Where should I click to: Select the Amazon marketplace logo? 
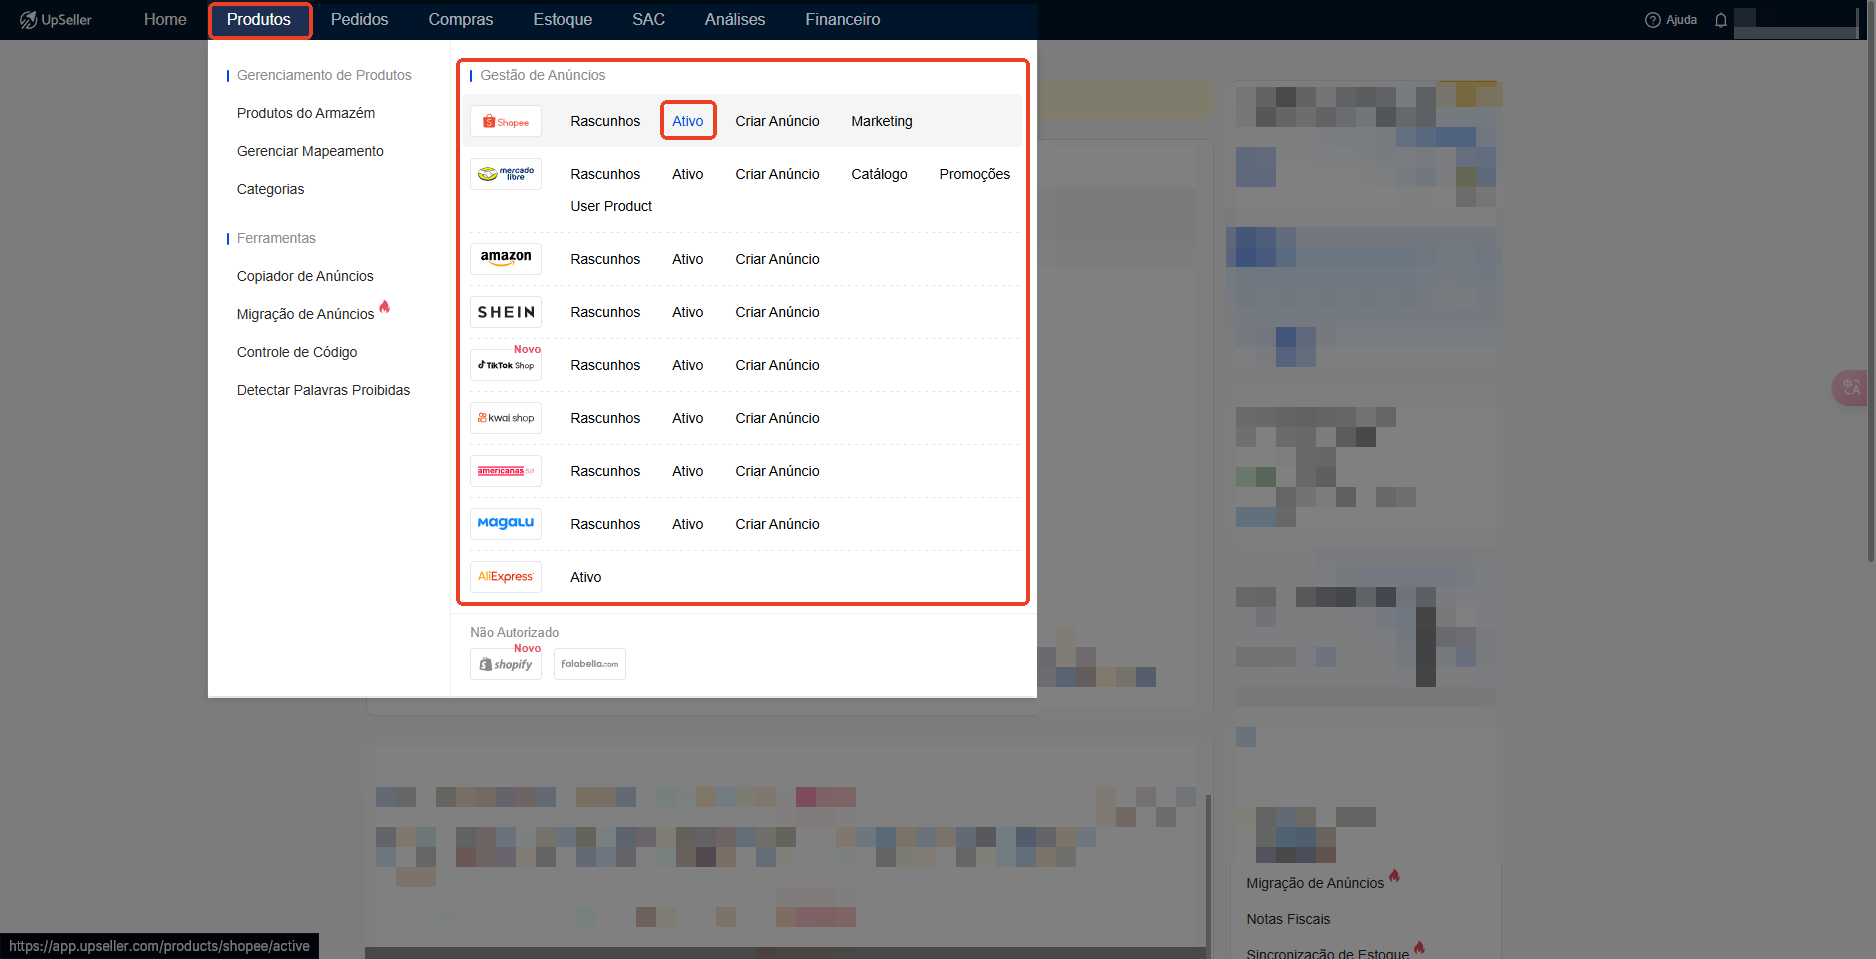(x=506, y=259)
